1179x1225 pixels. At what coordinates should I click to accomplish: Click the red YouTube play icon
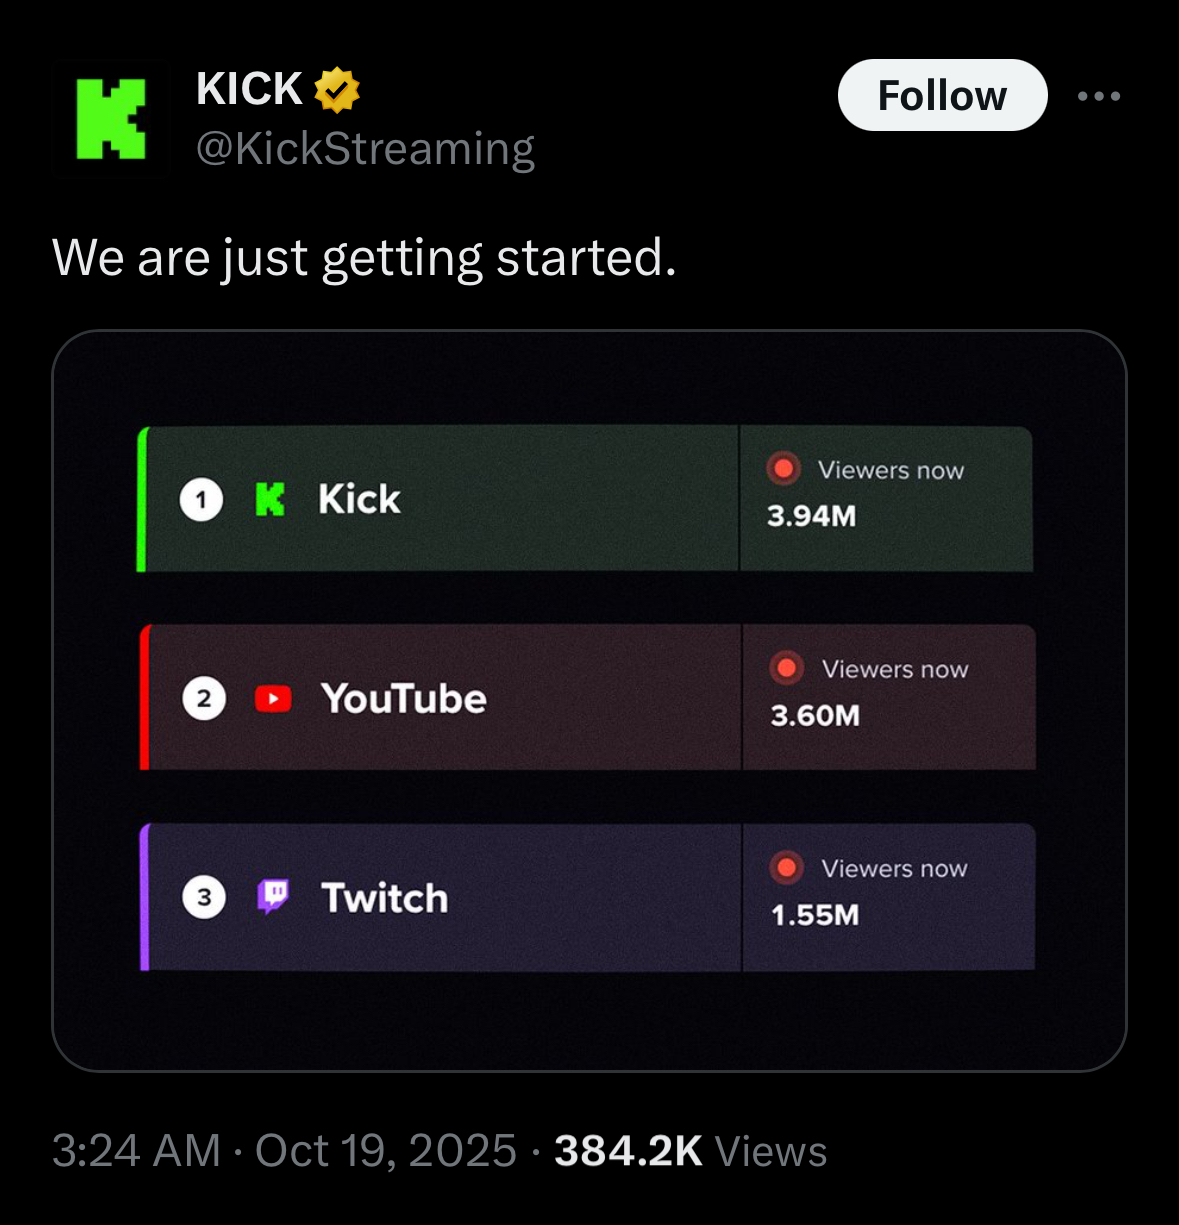pos(273,698)
